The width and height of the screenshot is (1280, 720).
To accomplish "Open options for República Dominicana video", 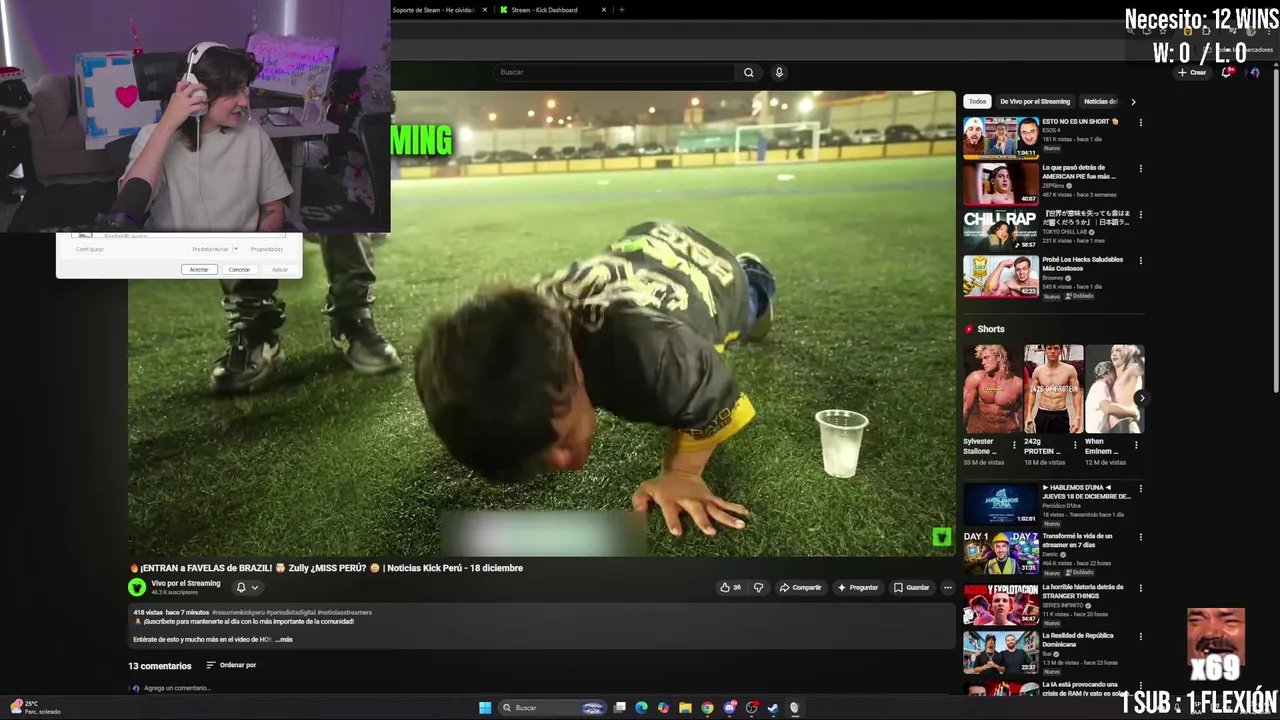I will [1140, 636].
